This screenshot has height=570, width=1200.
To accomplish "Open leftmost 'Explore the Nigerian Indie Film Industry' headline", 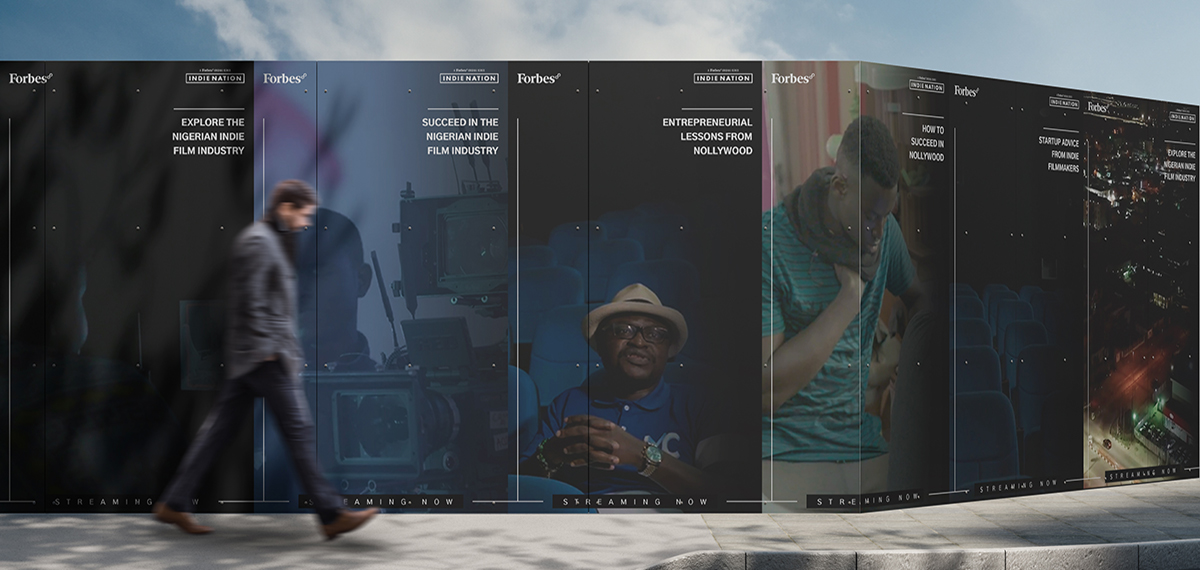I will 208,137.
